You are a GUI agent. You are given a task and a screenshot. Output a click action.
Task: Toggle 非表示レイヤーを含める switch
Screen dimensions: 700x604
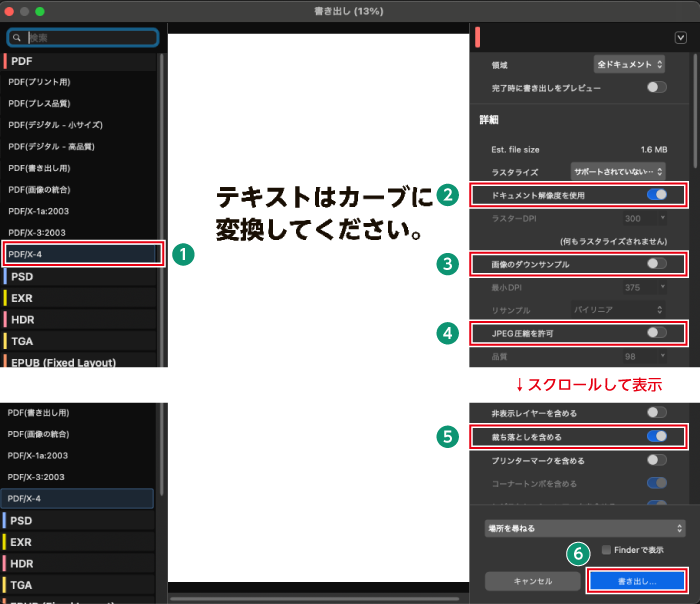pyautogui.click(x=656, y=412)
